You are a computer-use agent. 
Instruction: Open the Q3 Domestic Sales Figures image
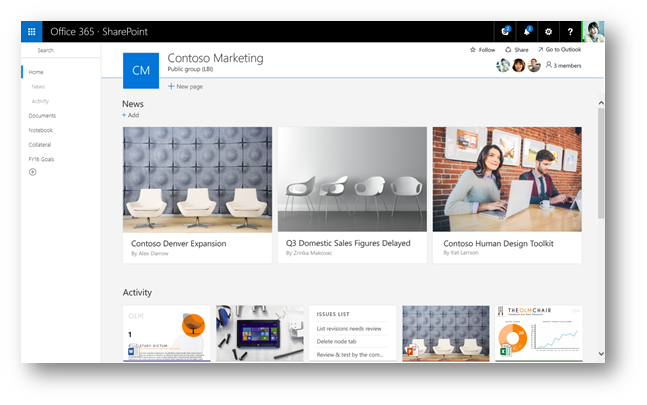click(352, 179)
